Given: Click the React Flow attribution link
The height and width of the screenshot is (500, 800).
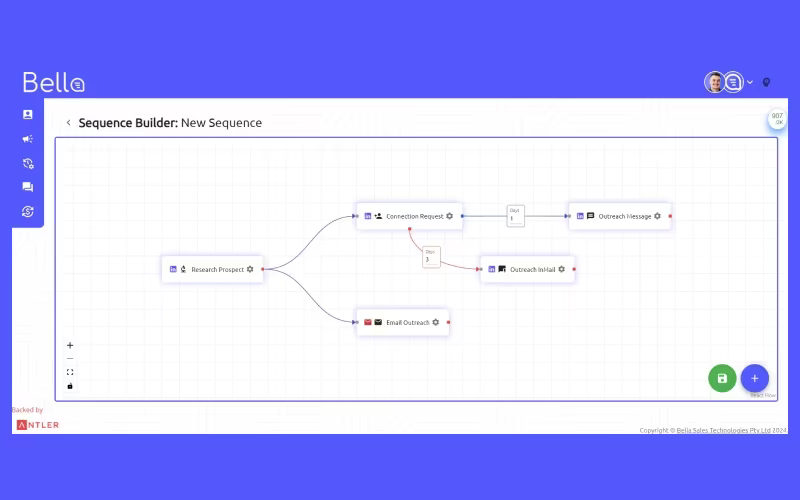Looking at the screenshot, I should click(763, 395).
